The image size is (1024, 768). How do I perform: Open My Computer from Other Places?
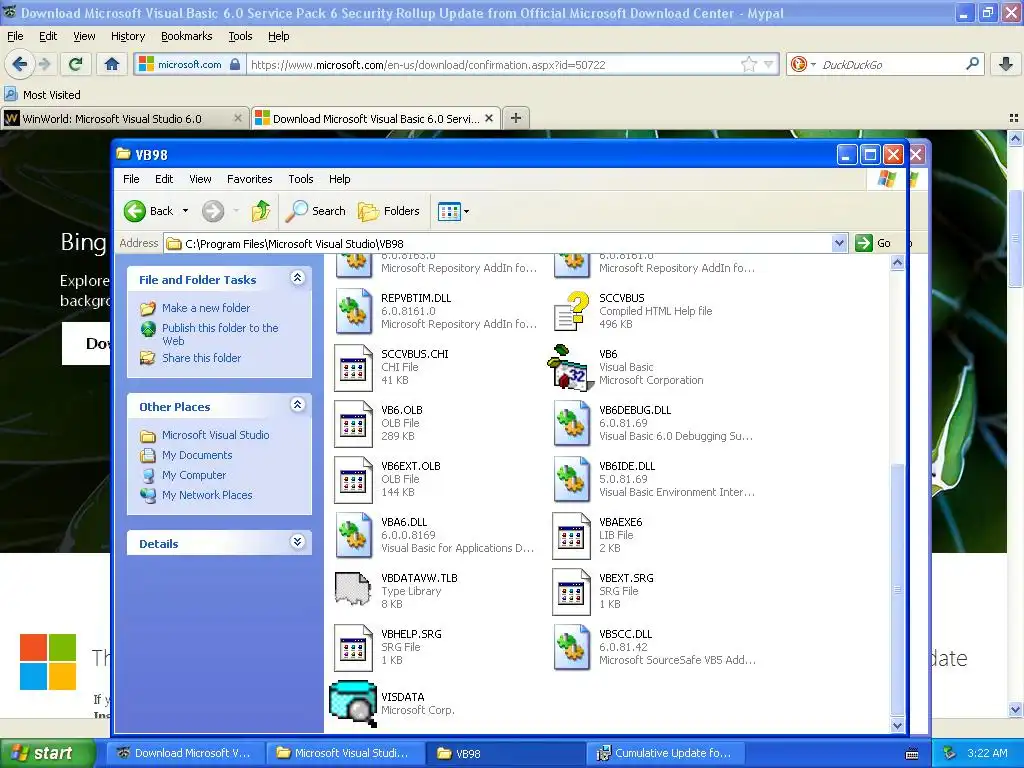194,475
